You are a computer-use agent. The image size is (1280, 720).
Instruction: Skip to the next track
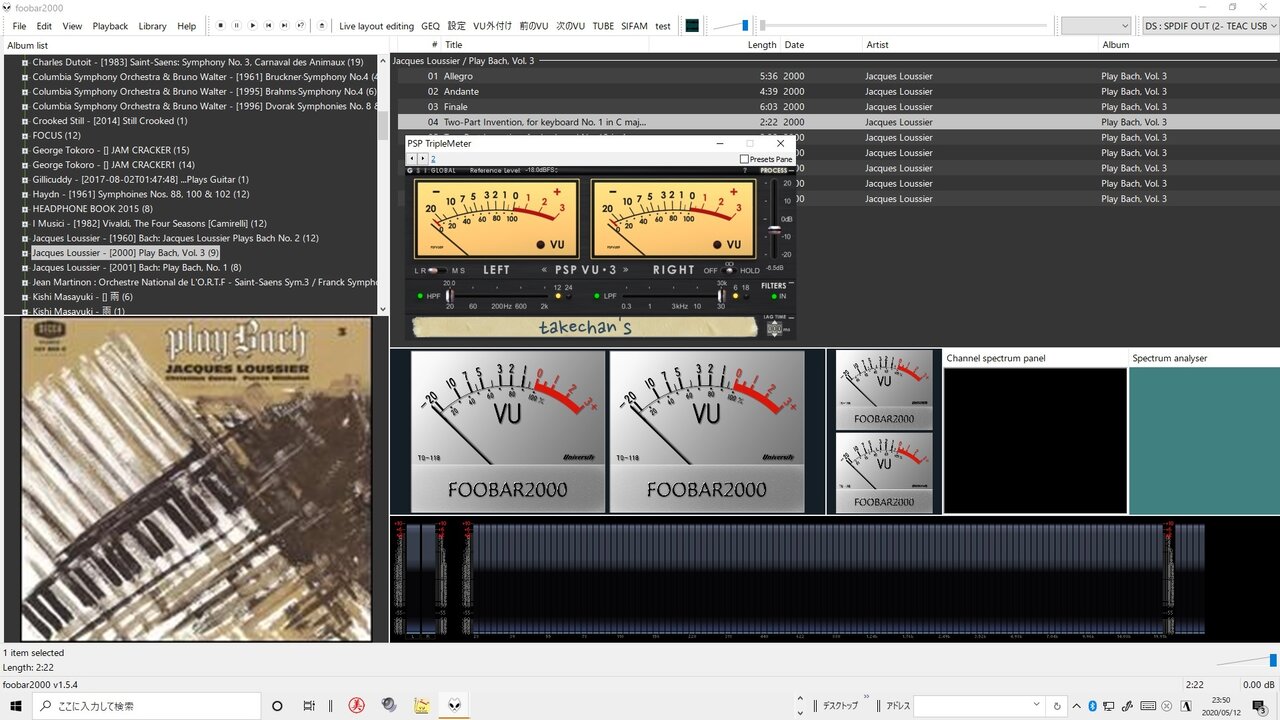285,26
